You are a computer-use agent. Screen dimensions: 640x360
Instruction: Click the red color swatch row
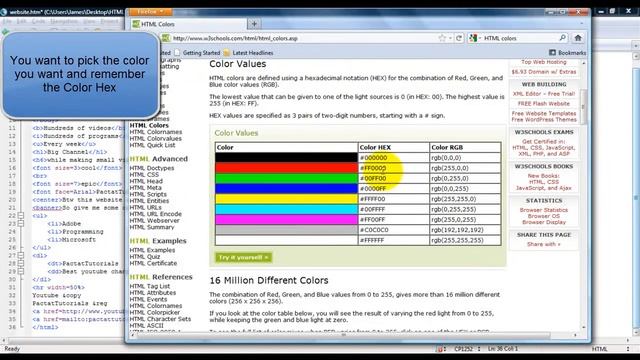point(286,168)
